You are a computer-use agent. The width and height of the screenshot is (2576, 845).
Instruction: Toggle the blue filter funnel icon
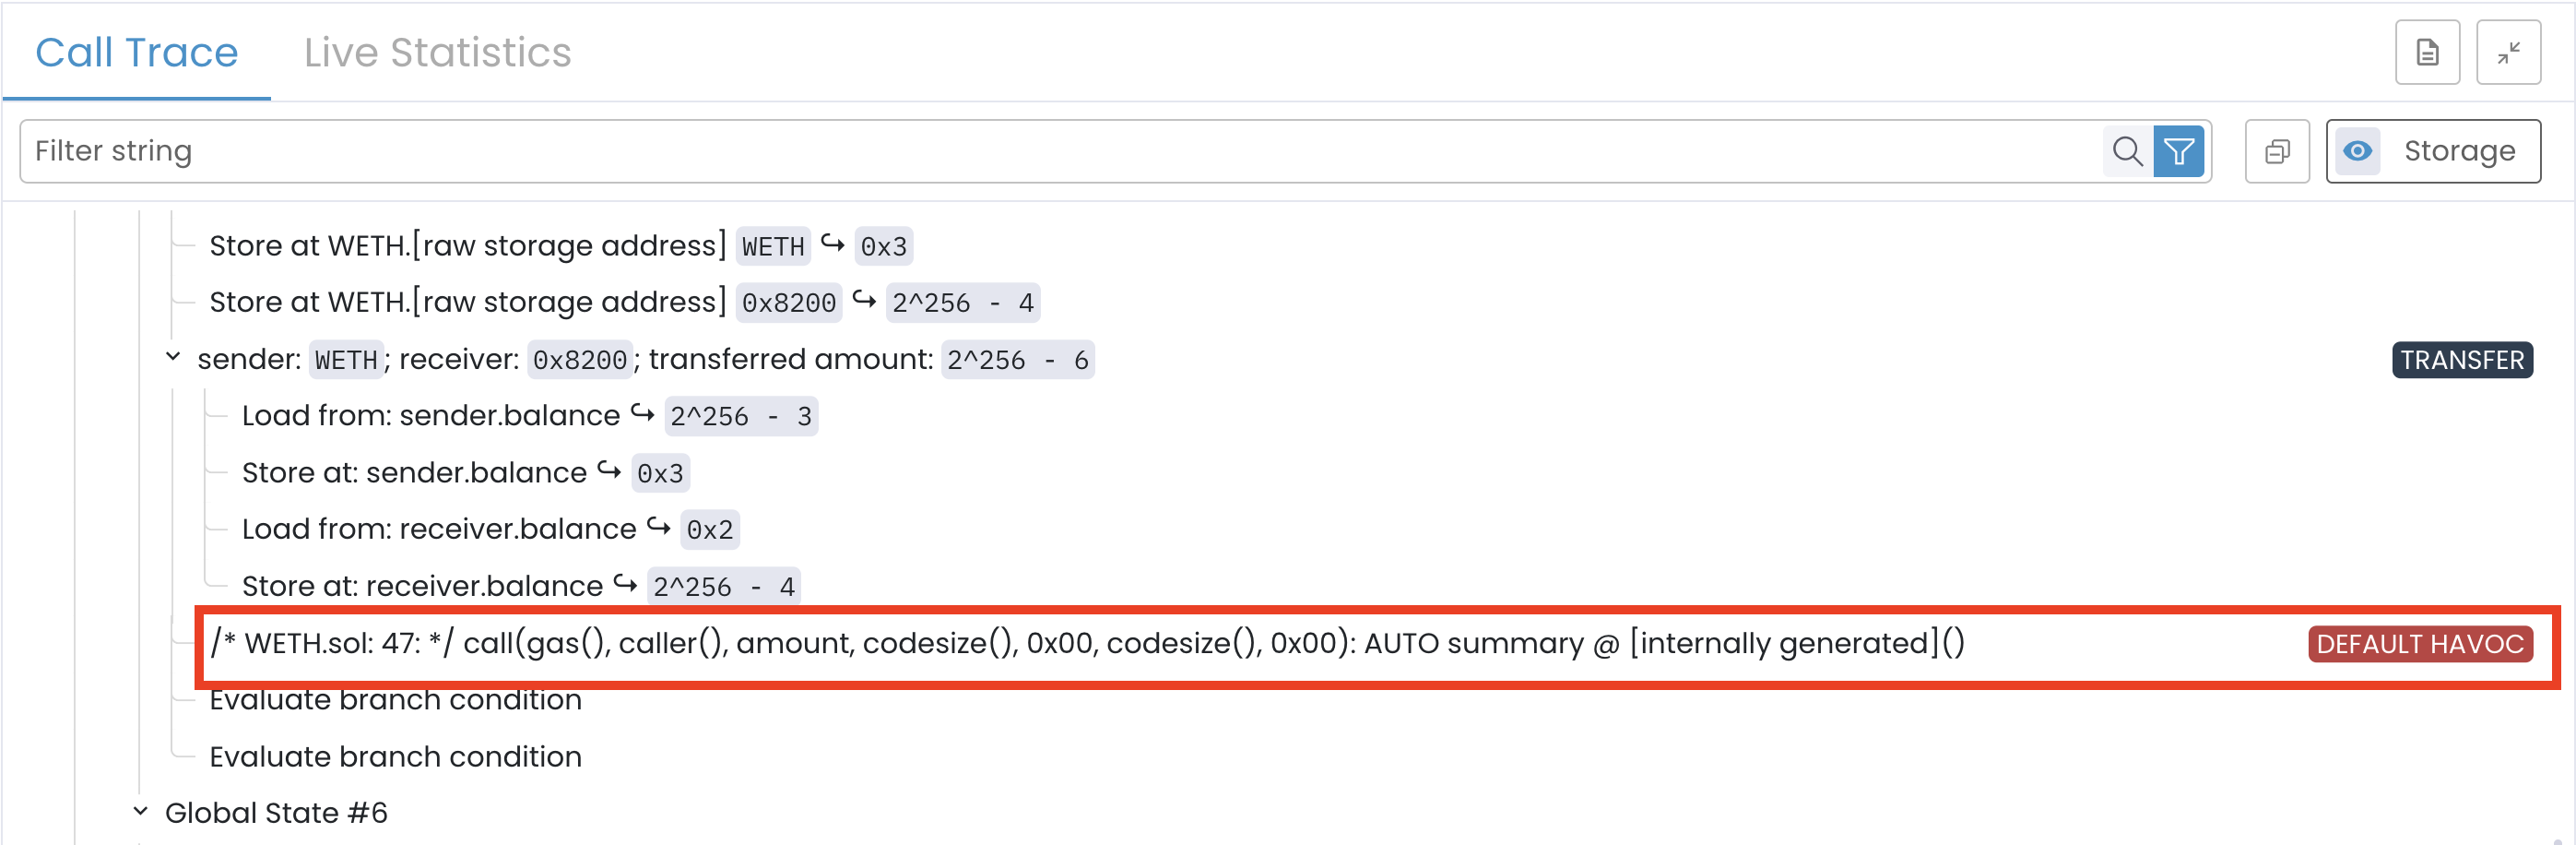pyautogui.click(x=2179, y=151)
